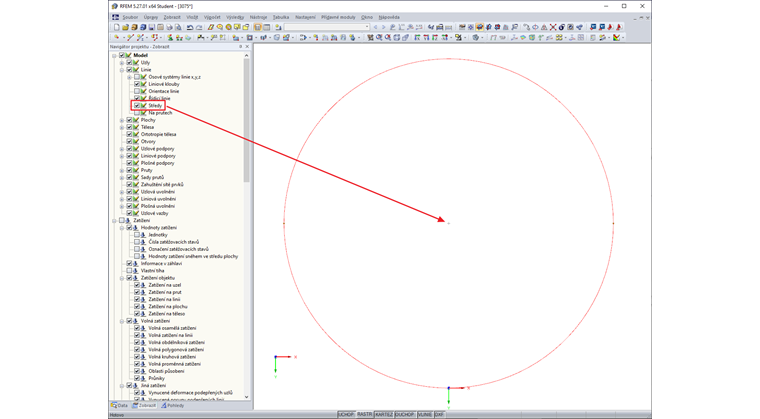This screenshot has height=419, width=760.
Task: Expand the Uzlové podpory tree node
Action: click(x=122, y=148)
